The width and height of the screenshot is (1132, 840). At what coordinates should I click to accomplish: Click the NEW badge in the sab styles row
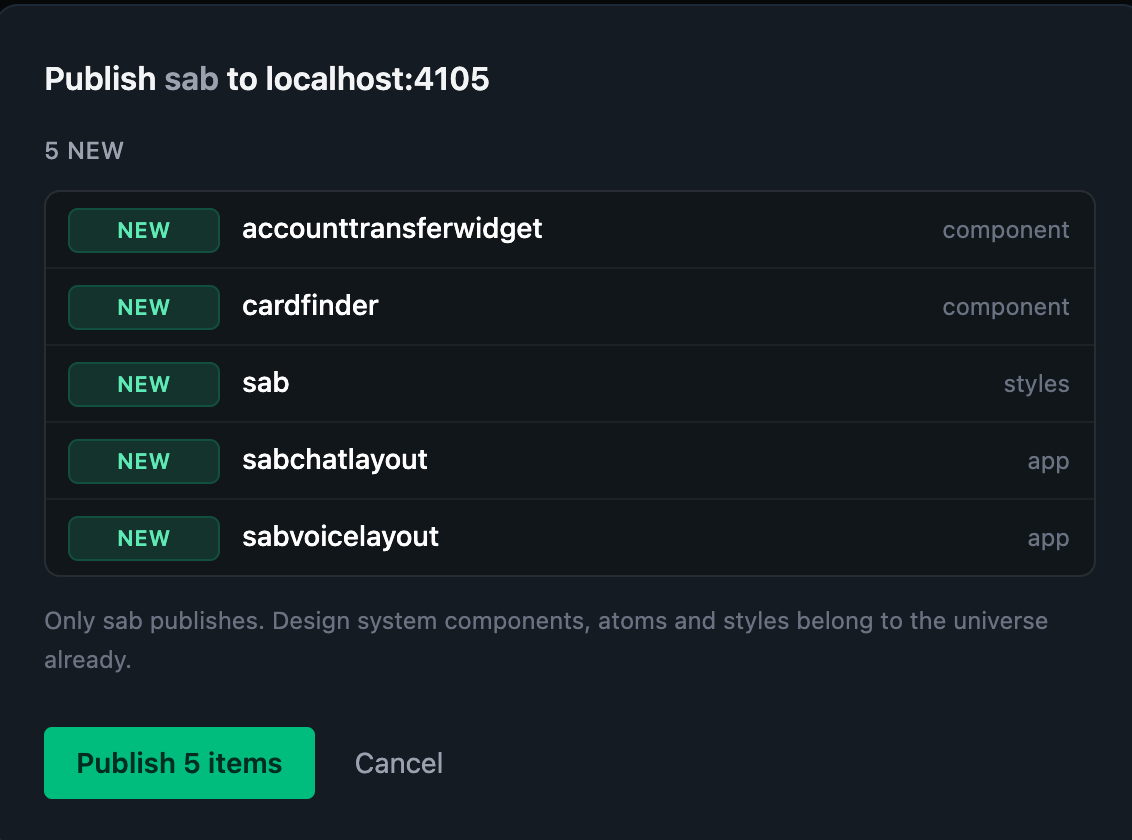[144, 384]
